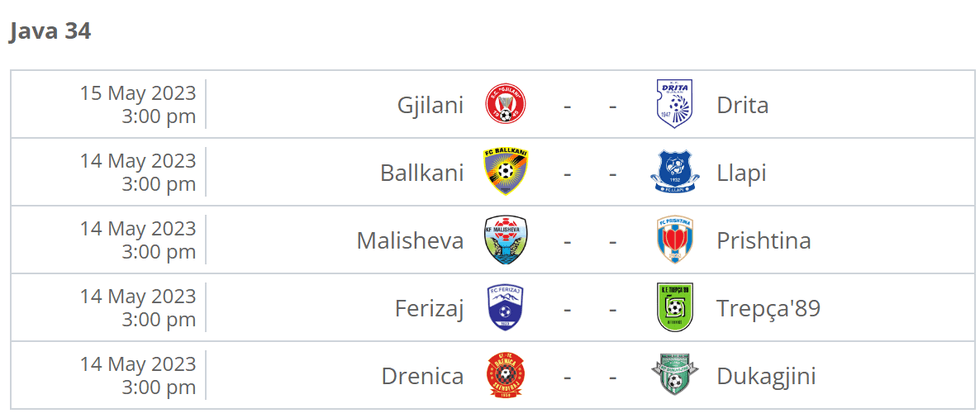The width and height of the screenshot is (980, 413).
Task: Visit the Trepça'89 team link
Action: (768, 309)
